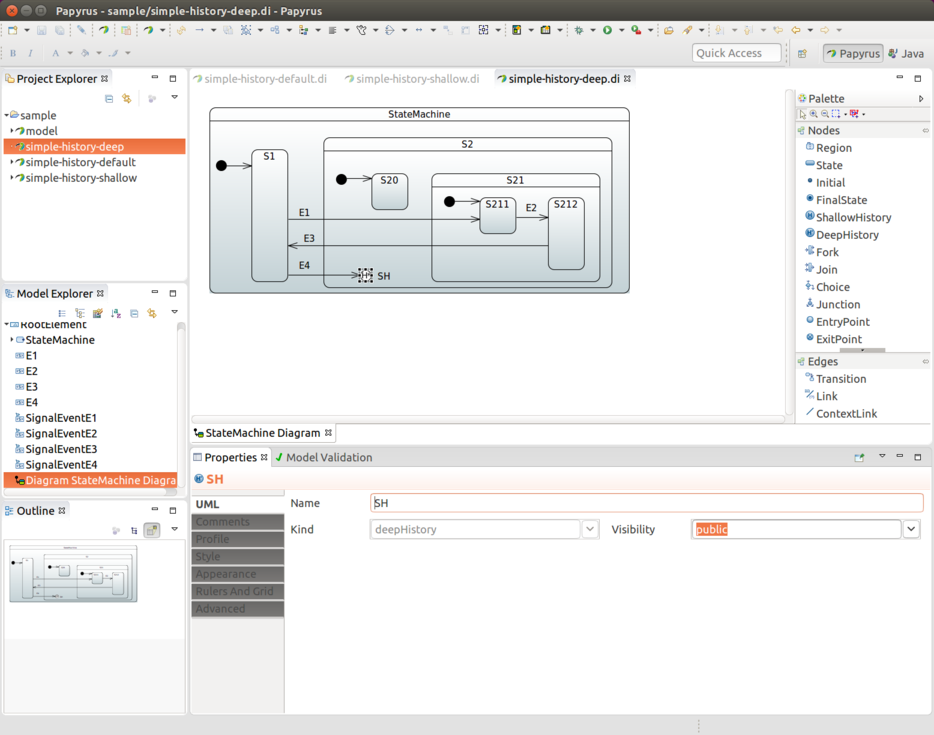Click the Back navigation arrow icon
934x735 pixels.
click(x=796, y=30)
